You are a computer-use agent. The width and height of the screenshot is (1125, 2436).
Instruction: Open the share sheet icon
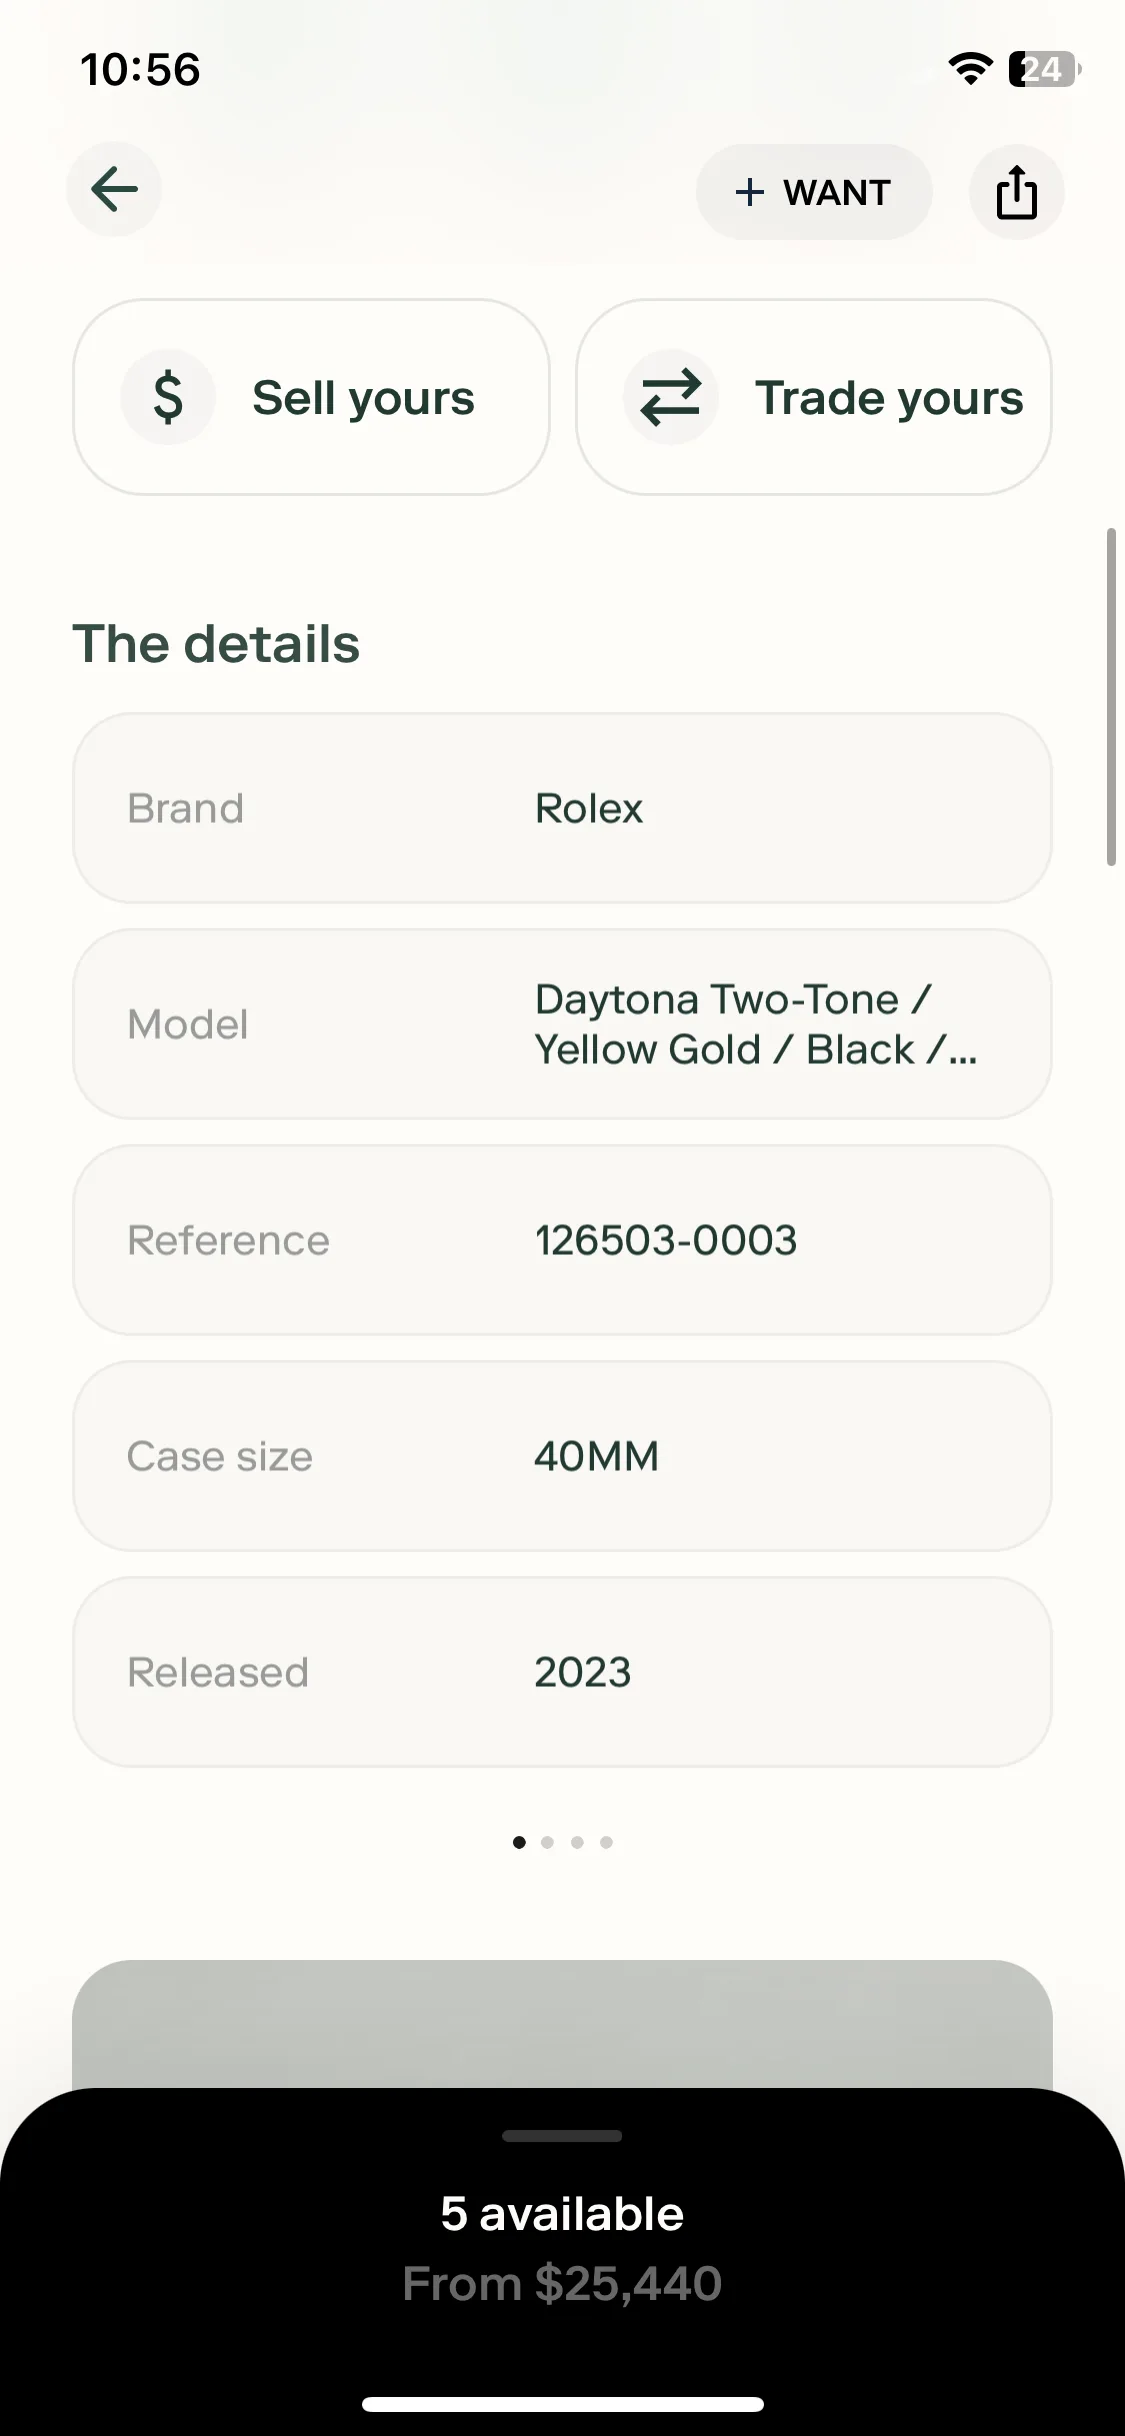click(x=1016, y=191)
